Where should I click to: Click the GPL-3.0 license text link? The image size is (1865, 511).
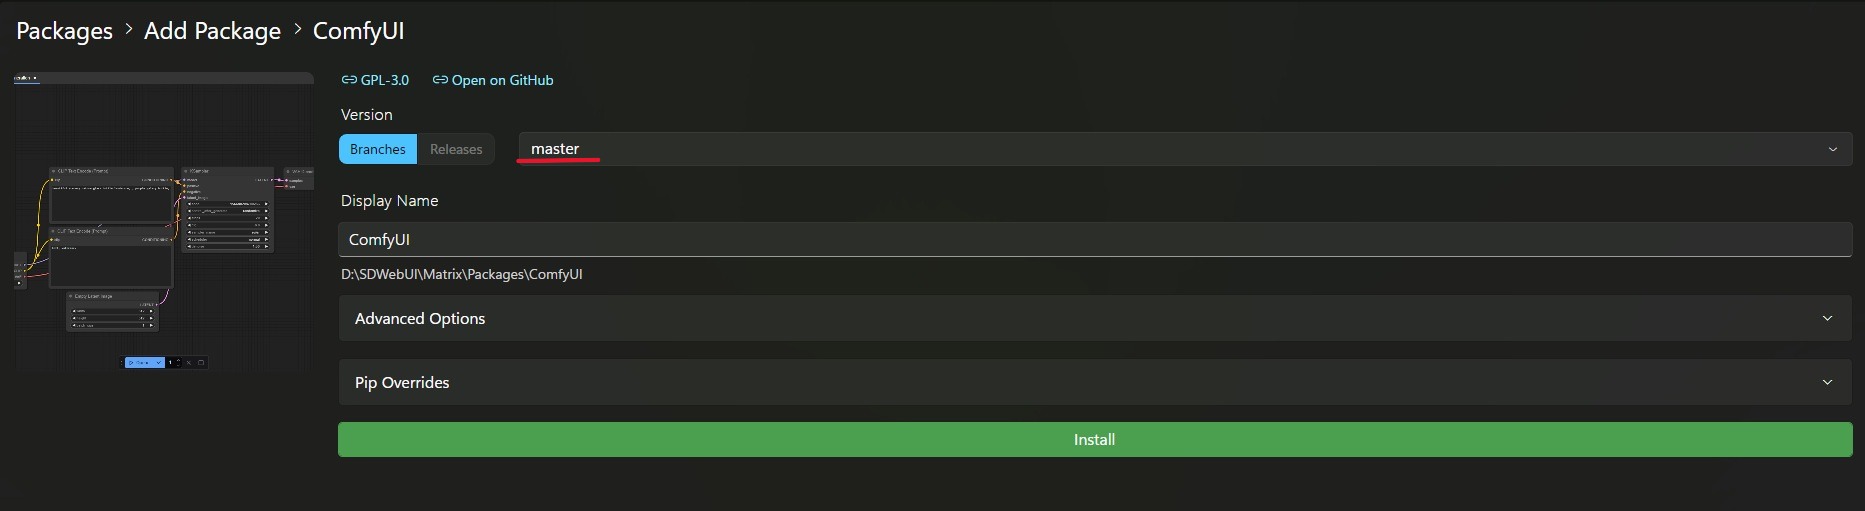pyautogui.click(x=385, y=80)
